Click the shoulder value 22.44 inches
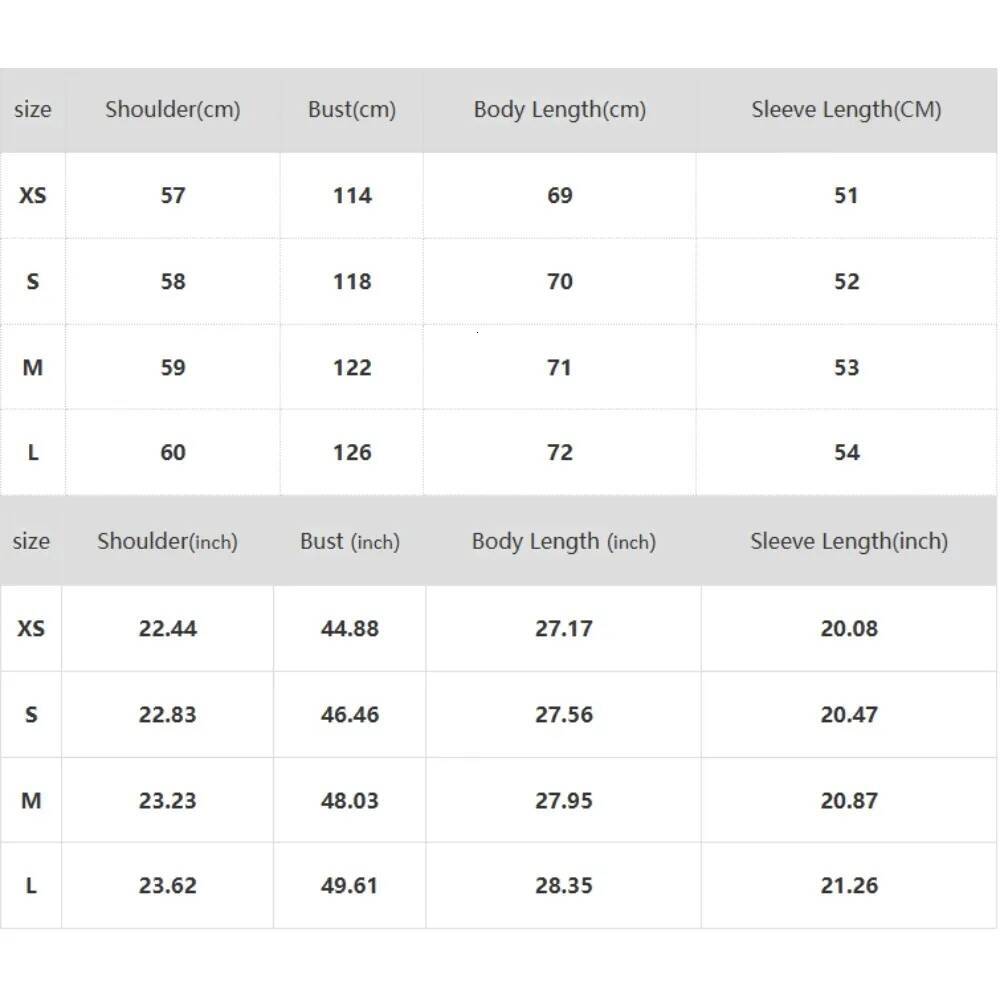The height and width of the screenshot is (1000, 1000). 167,629
